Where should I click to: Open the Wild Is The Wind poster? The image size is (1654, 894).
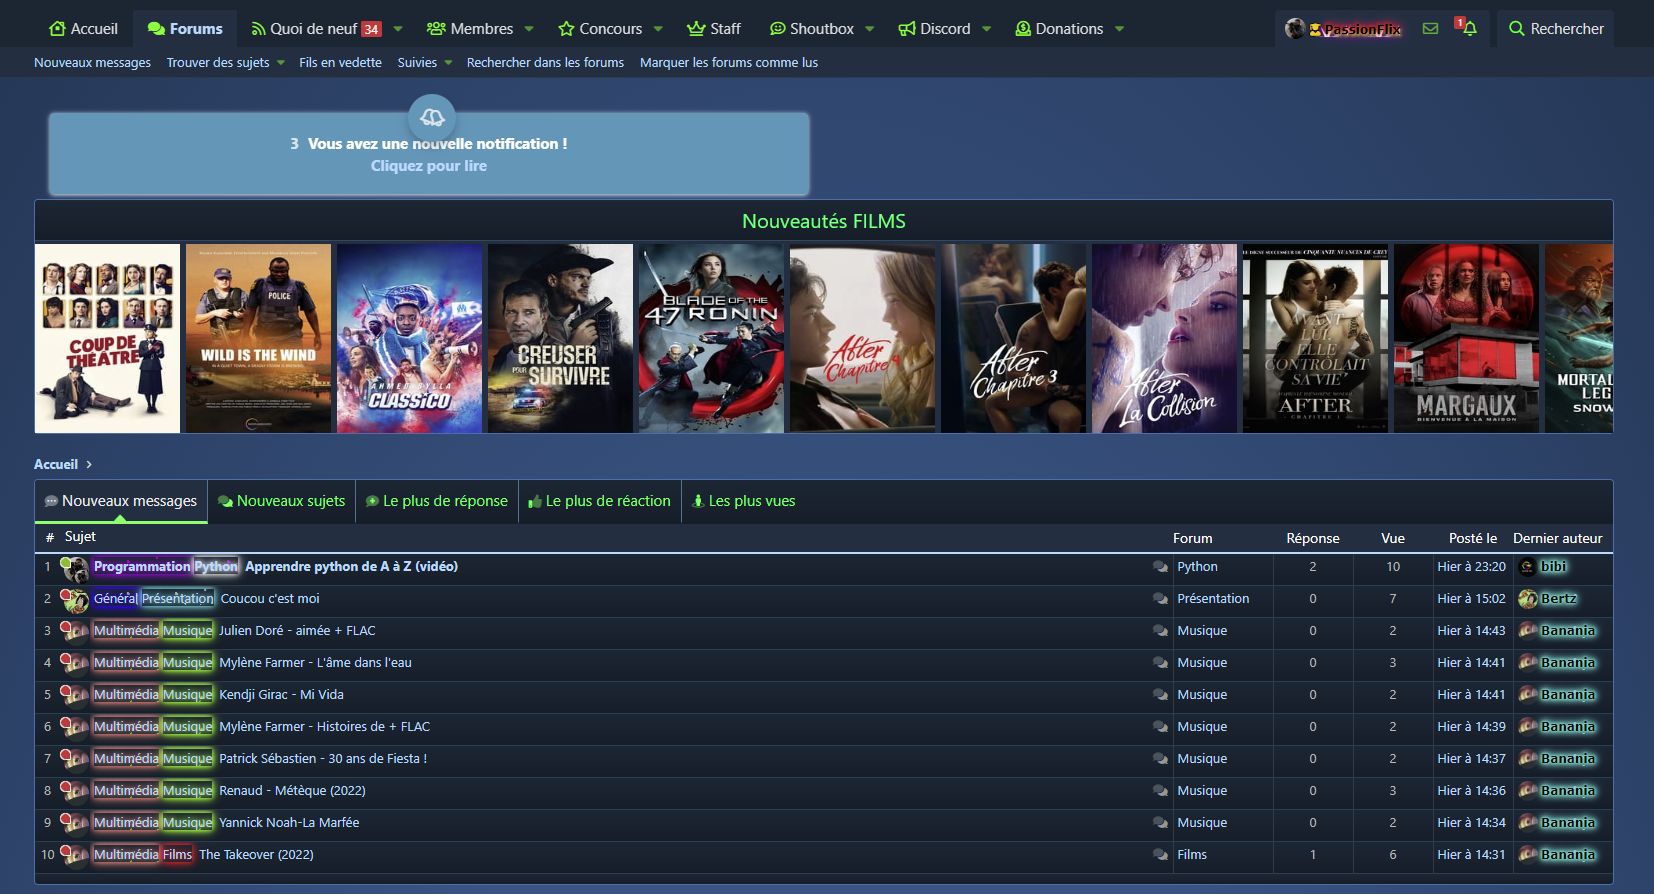point(258,338)
